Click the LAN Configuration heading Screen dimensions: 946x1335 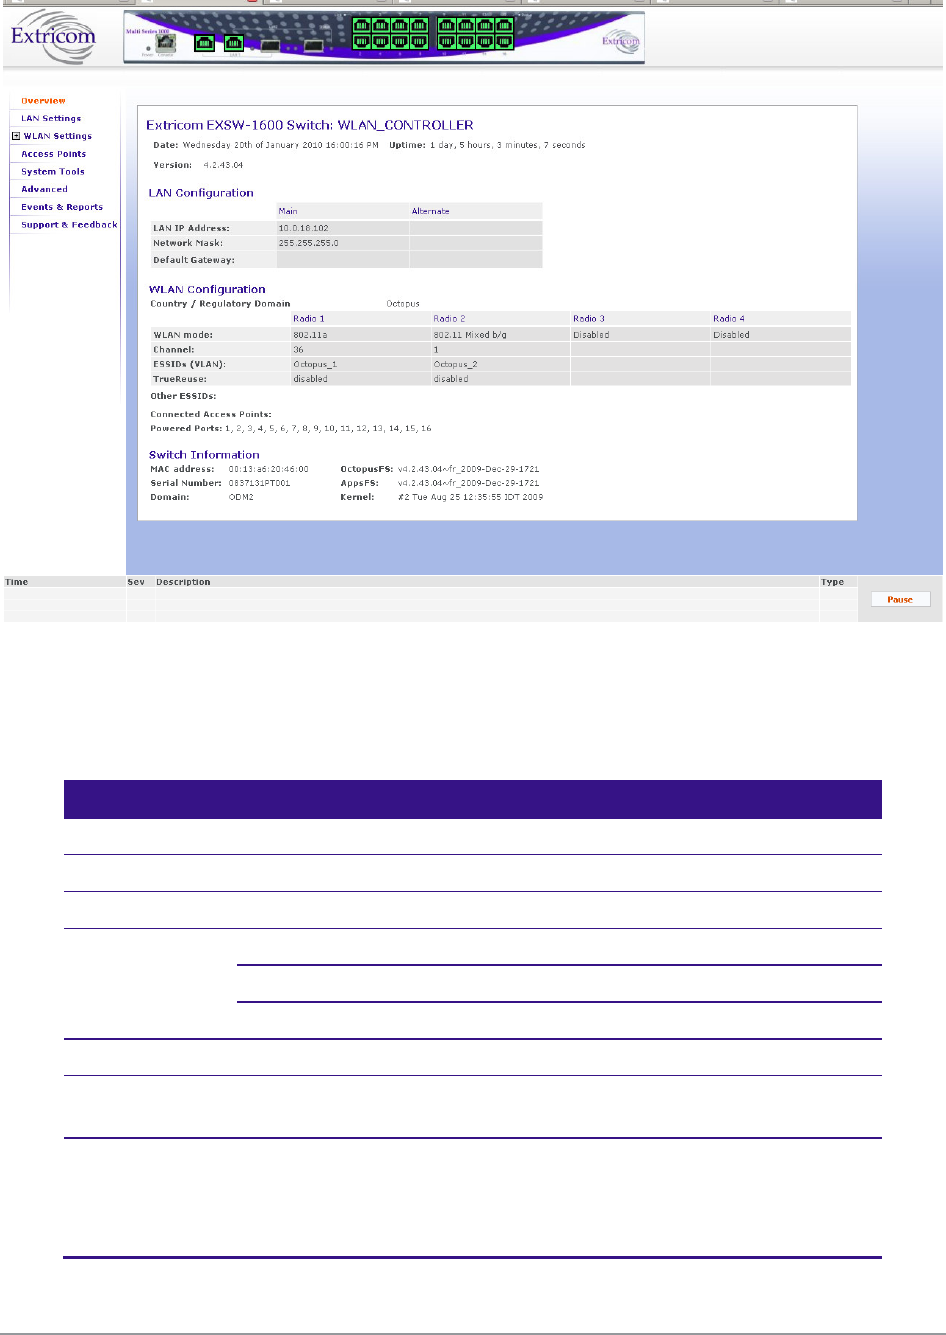tap(201, 193)
